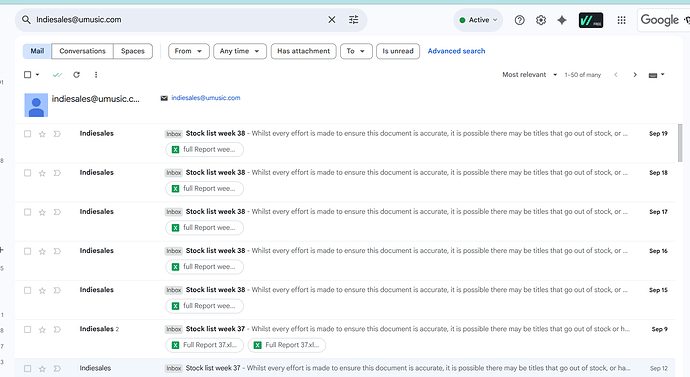Mark Sep 17 email as important
Viewport: 690px width, 377px height.
pos(57,212)
